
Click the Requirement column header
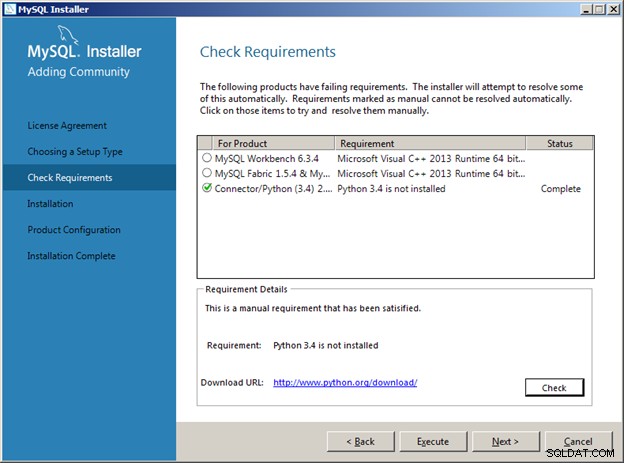click(430, 143)
